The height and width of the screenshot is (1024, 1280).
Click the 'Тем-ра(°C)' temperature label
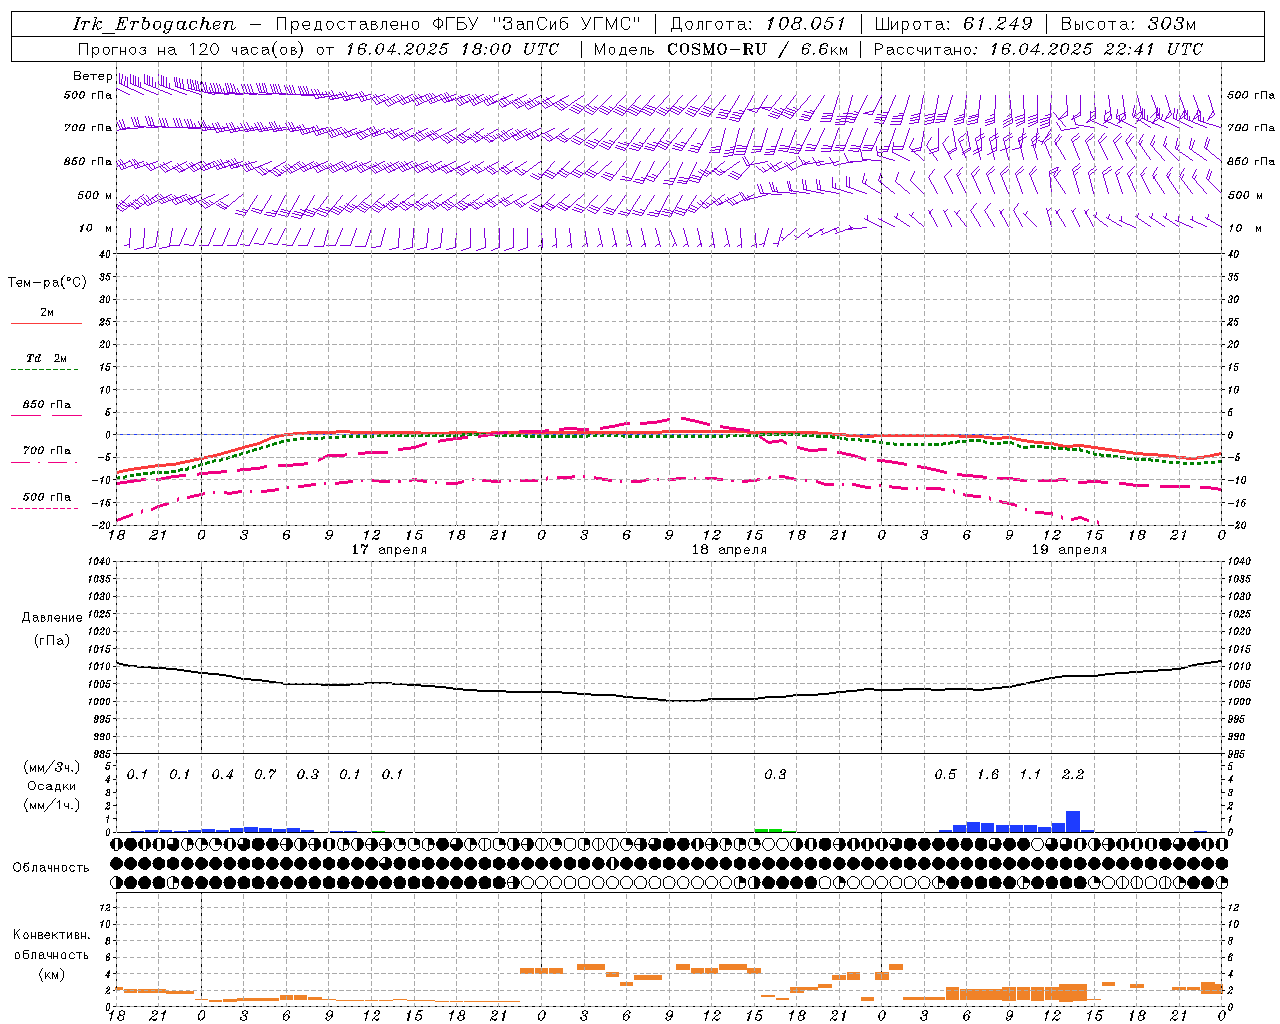pyautogui.click(x=47, y=283)
